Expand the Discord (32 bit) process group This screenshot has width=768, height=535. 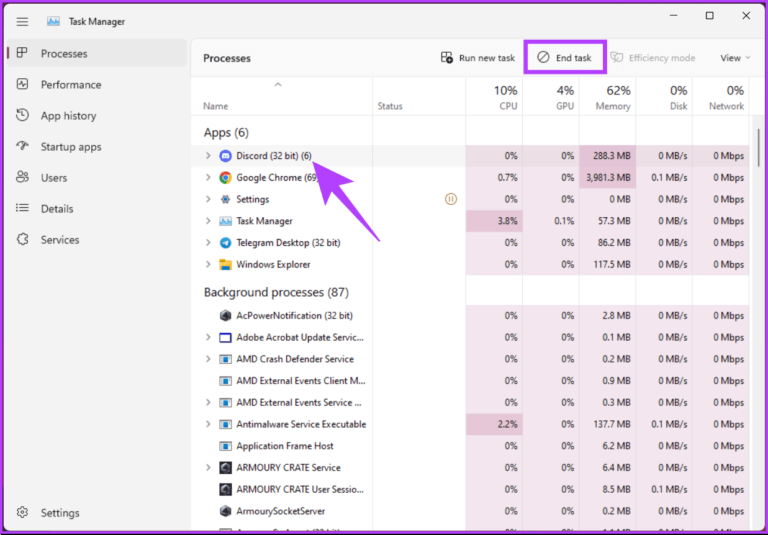point(208,156)
